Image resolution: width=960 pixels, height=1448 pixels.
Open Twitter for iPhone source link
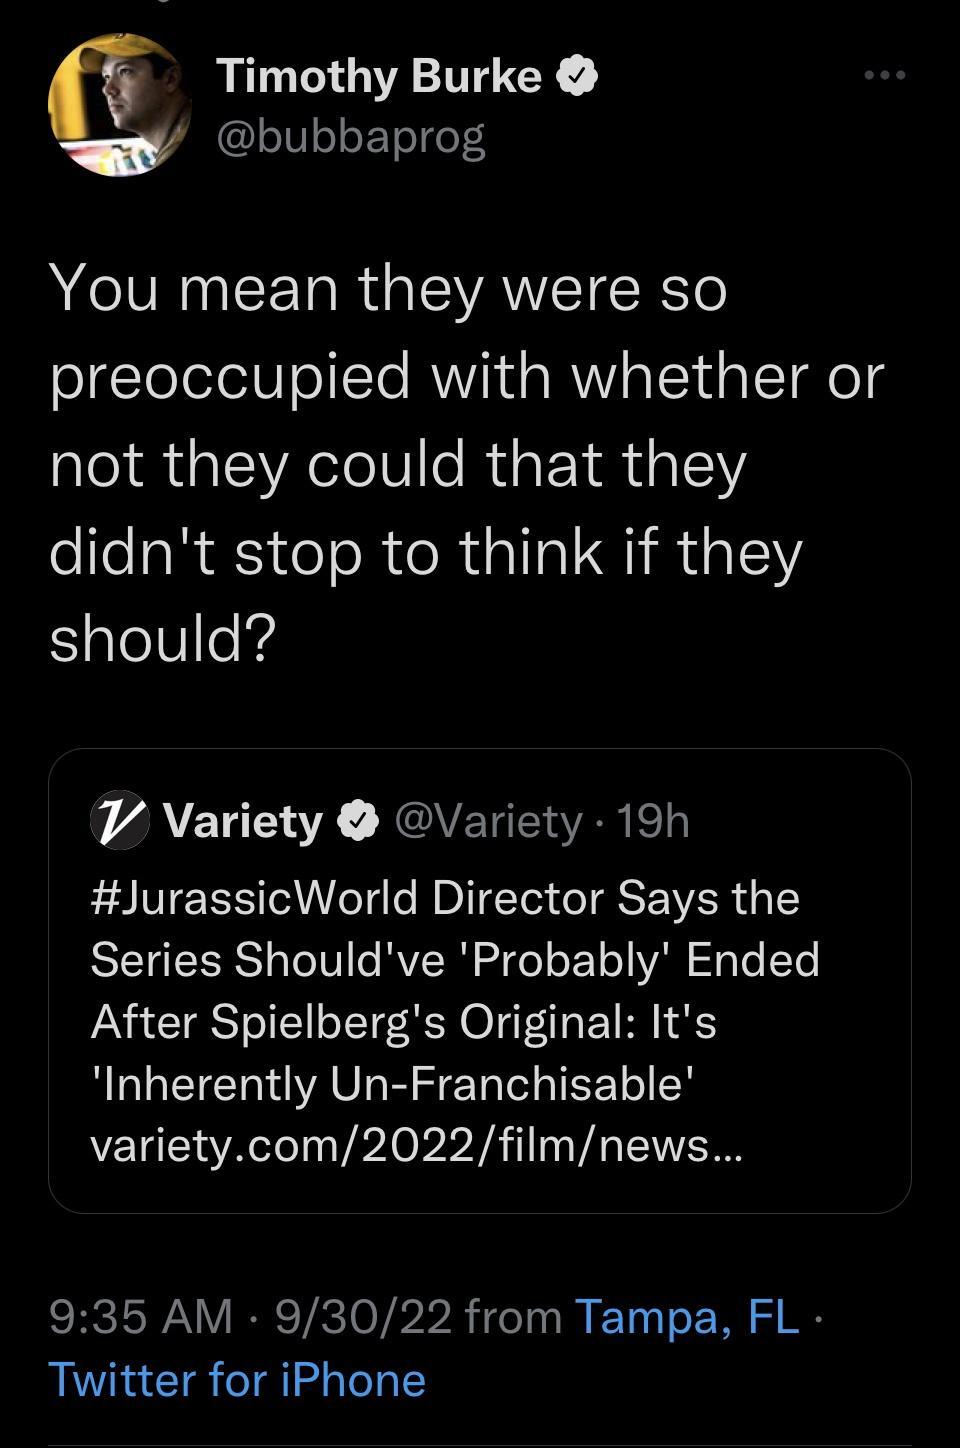236,1379
